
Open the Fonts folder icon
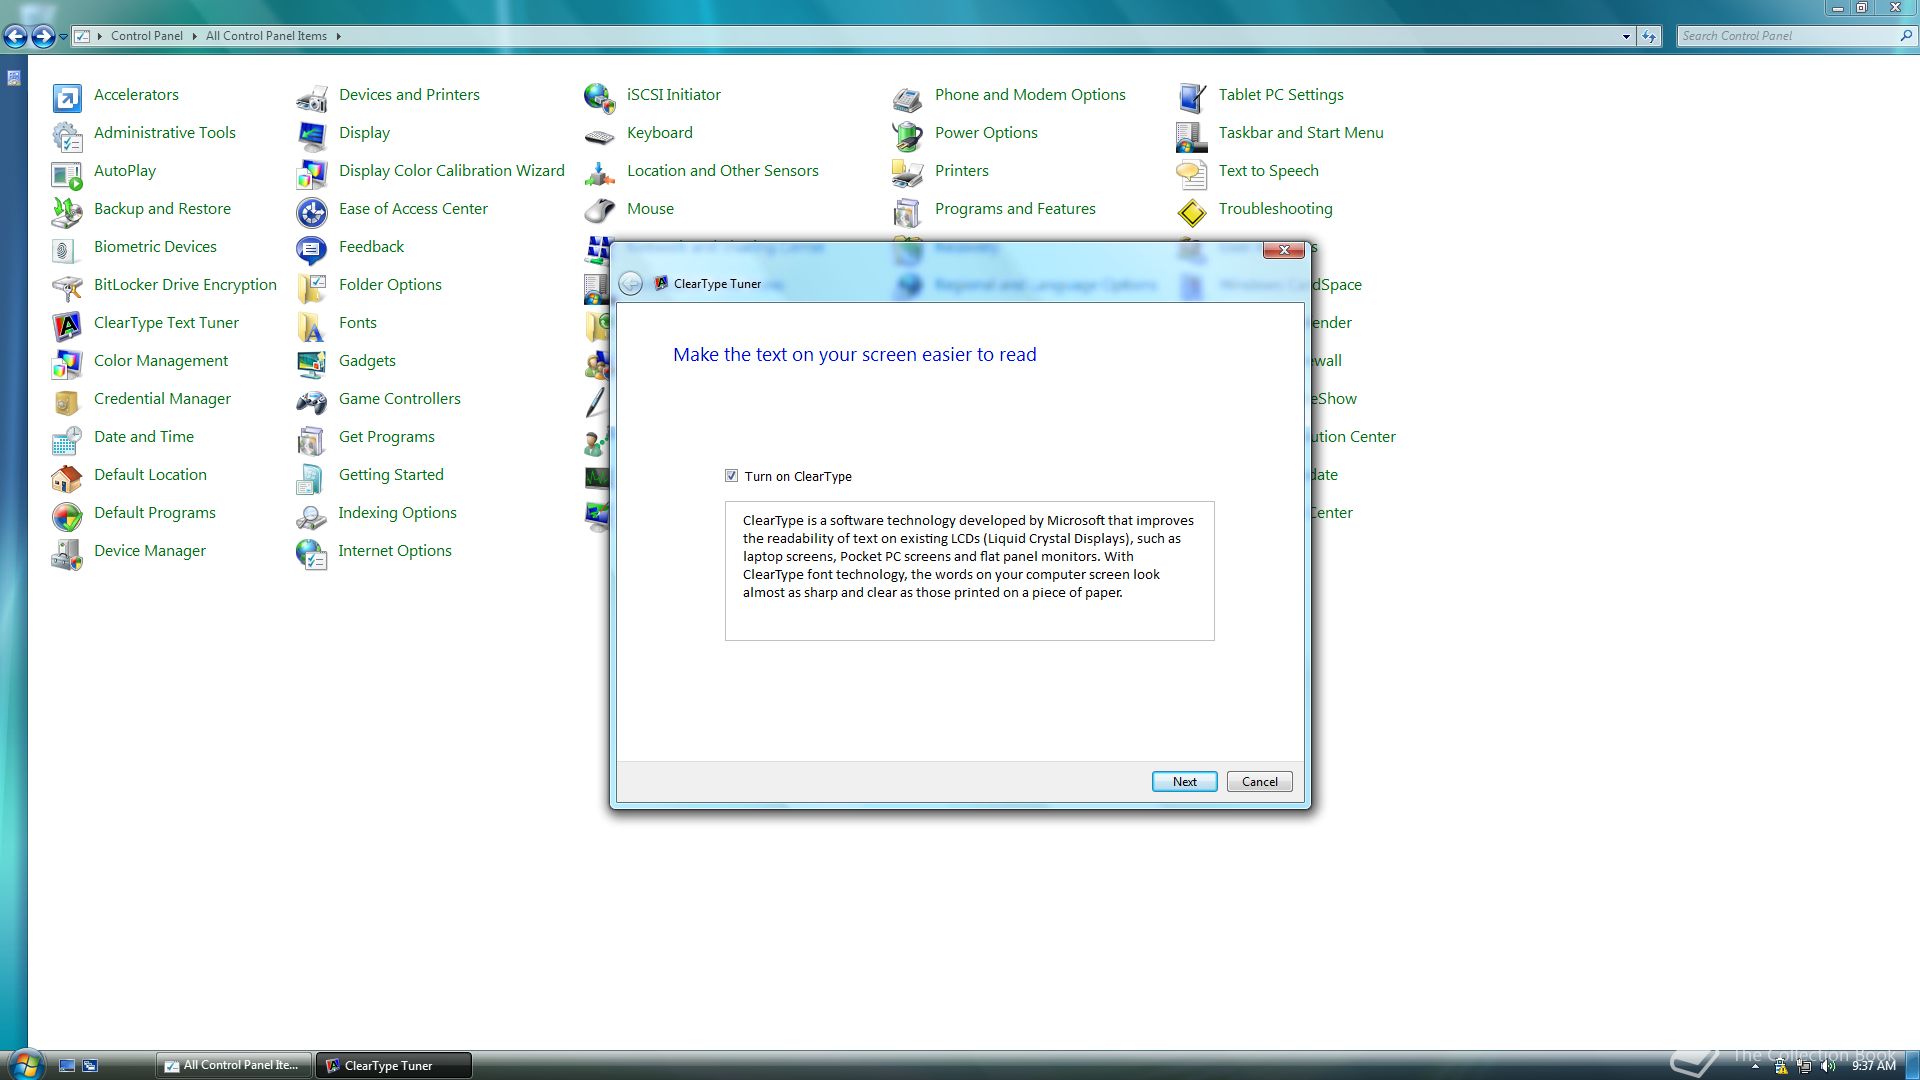click(x=312, y=325)
